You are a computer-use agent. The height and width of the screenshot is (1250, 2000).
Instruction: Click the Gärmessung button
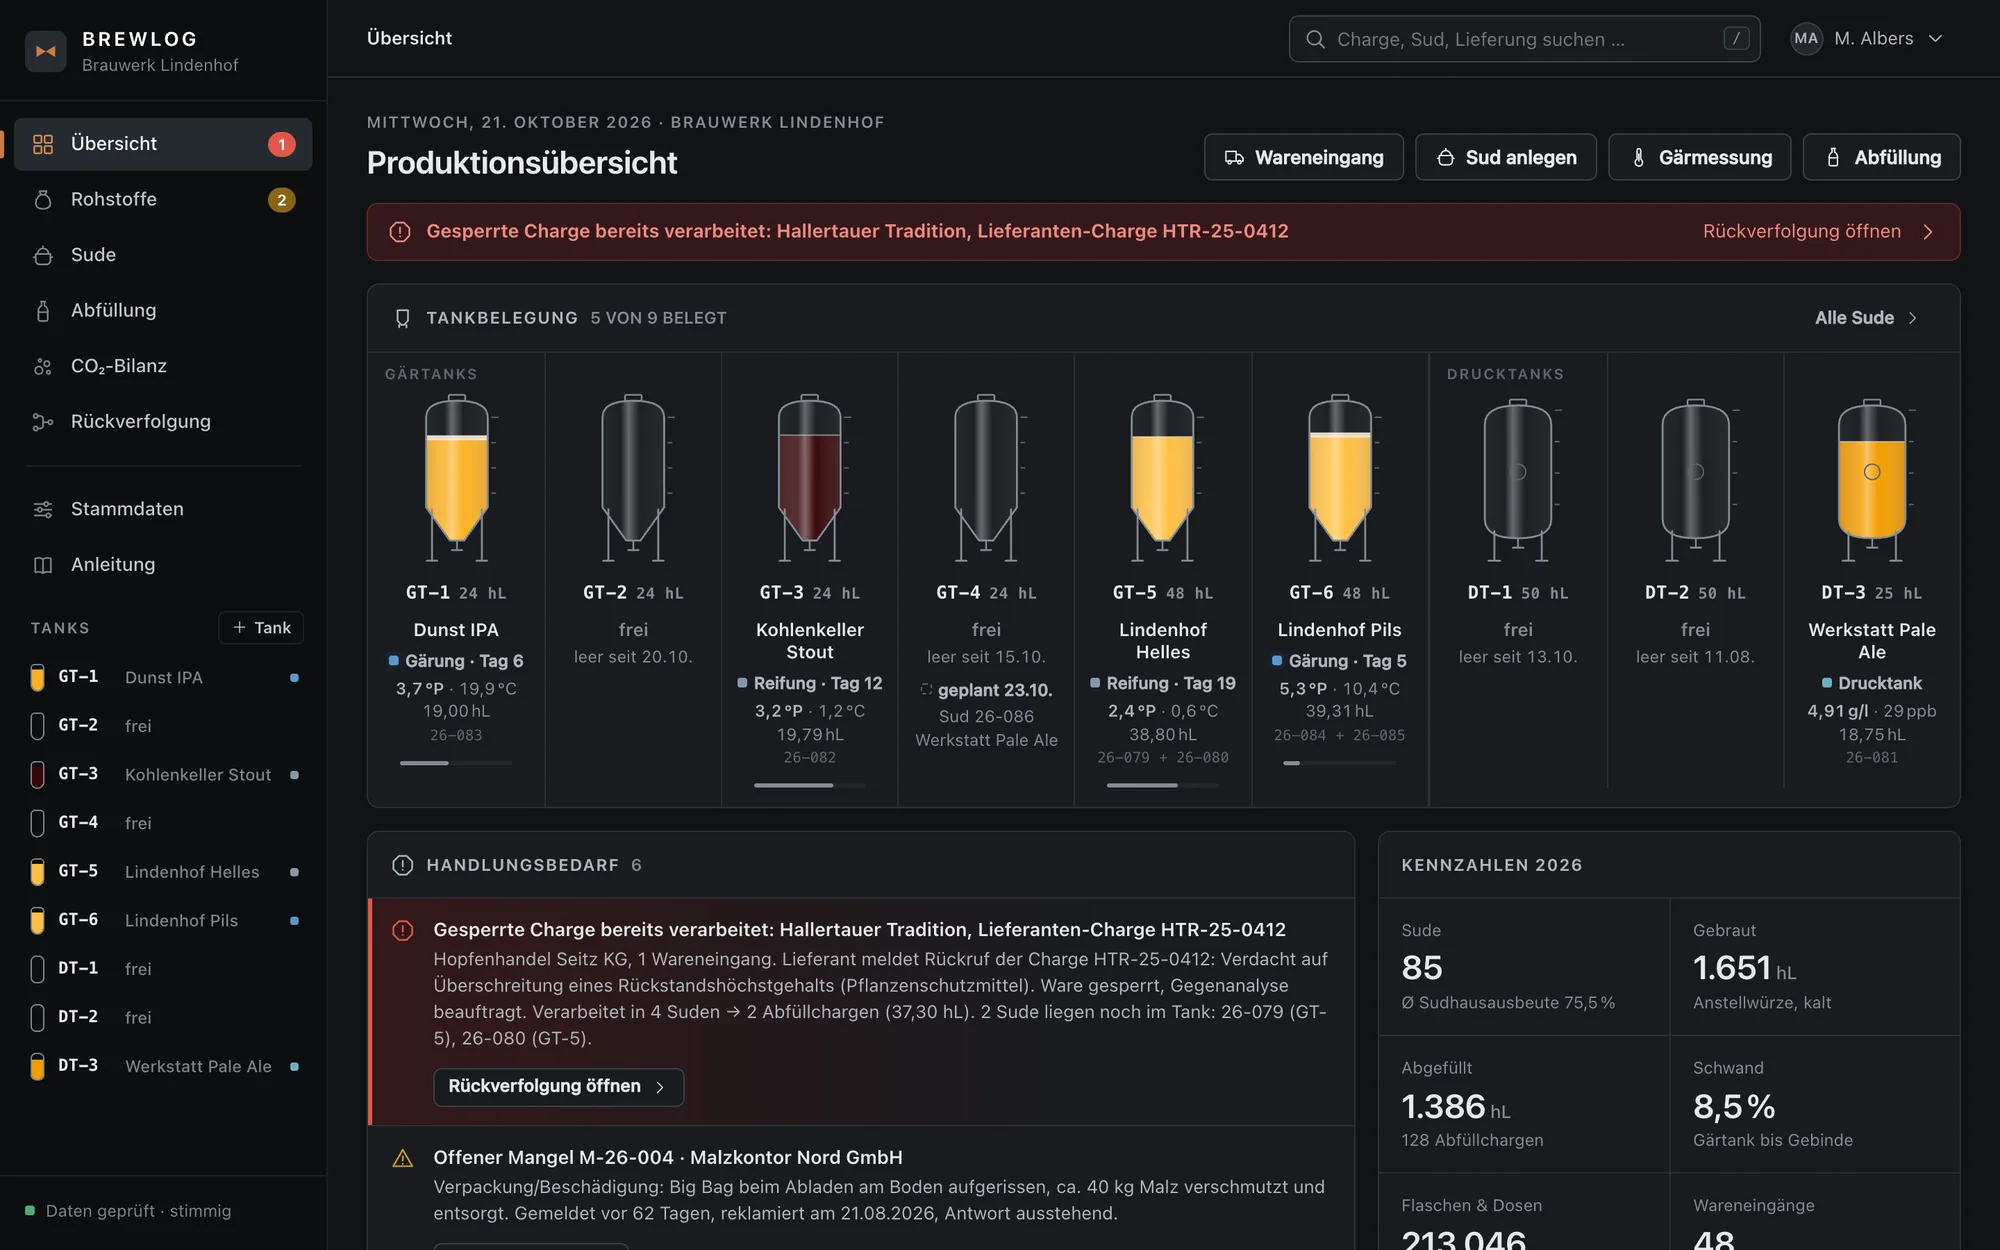(1699, 157)
